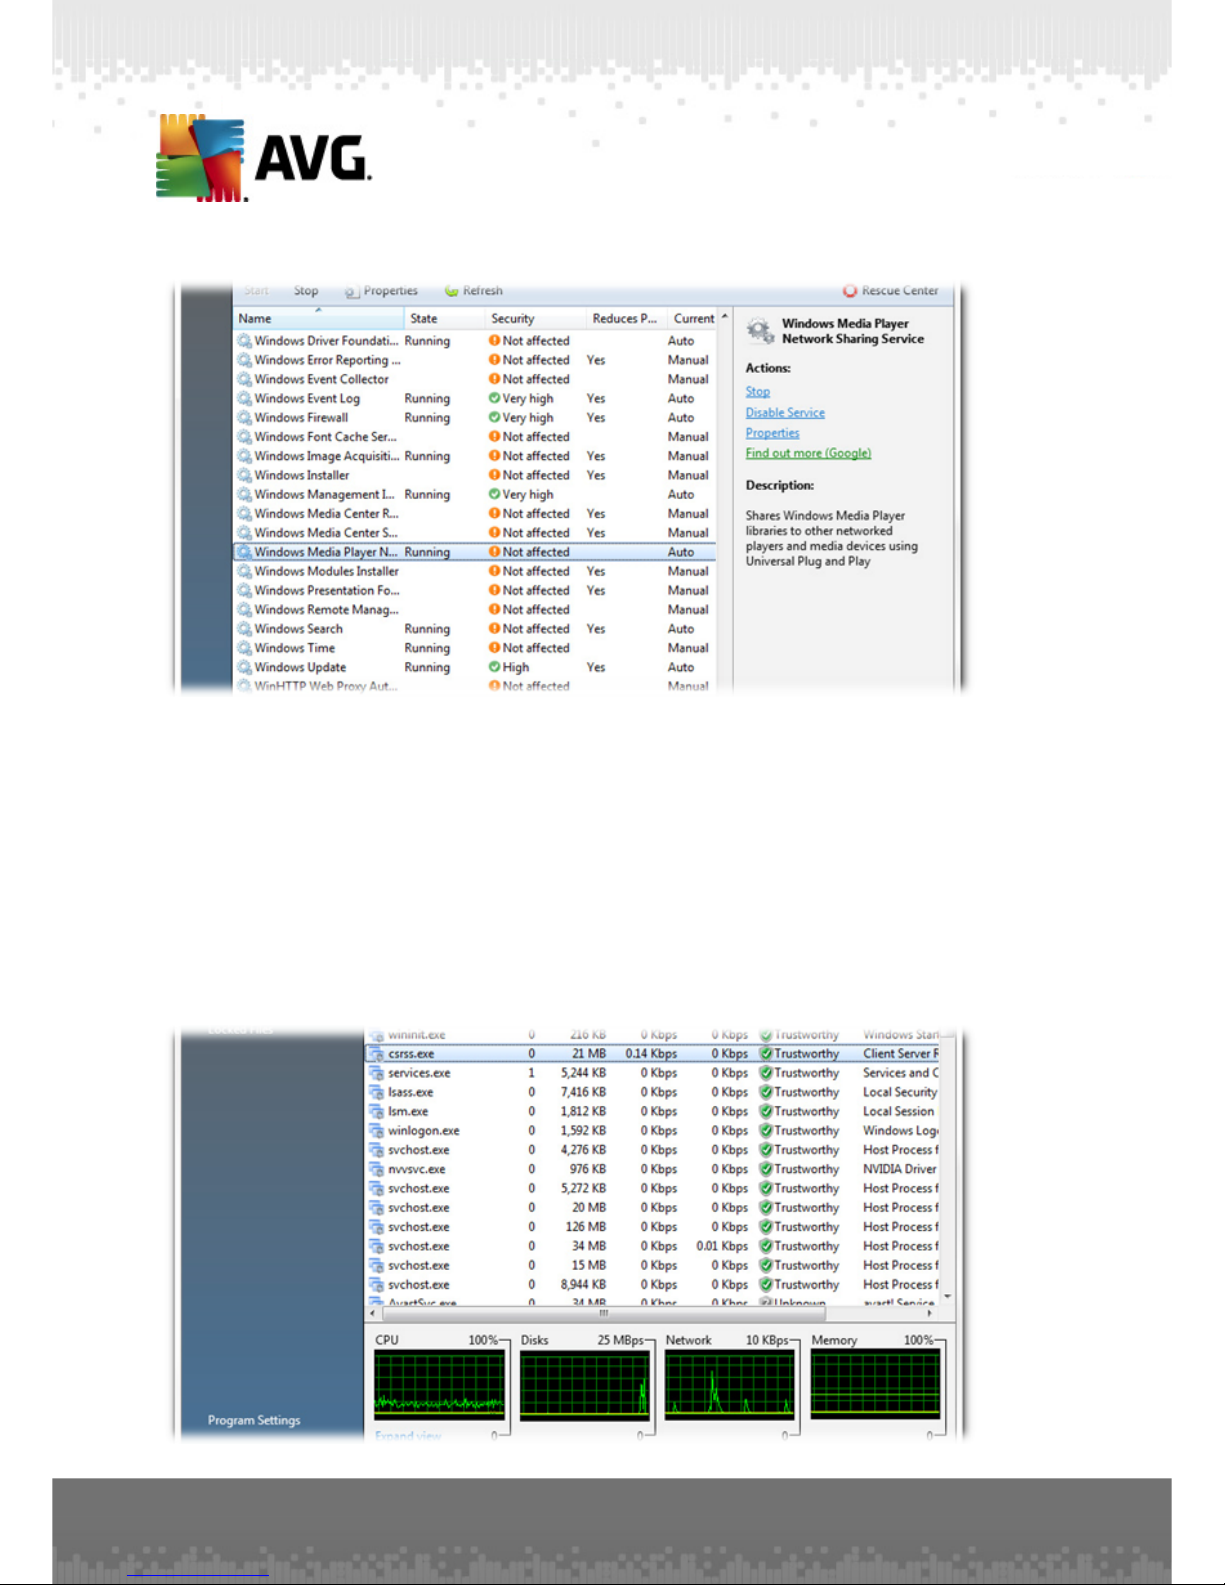Click the green Very high icon in Windows Firewall row
Viewport: 1225px width, 1585px height.
[x=494, y=417]
